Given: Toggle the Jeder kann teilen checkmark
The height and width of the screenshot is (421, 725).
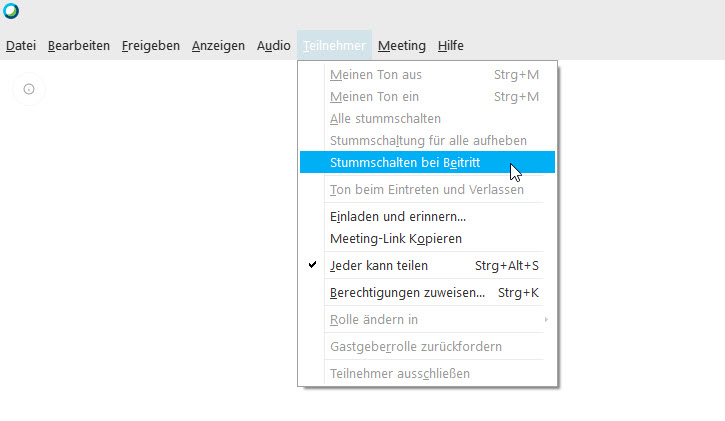Looking at the screenshot, I should (313, 265).
